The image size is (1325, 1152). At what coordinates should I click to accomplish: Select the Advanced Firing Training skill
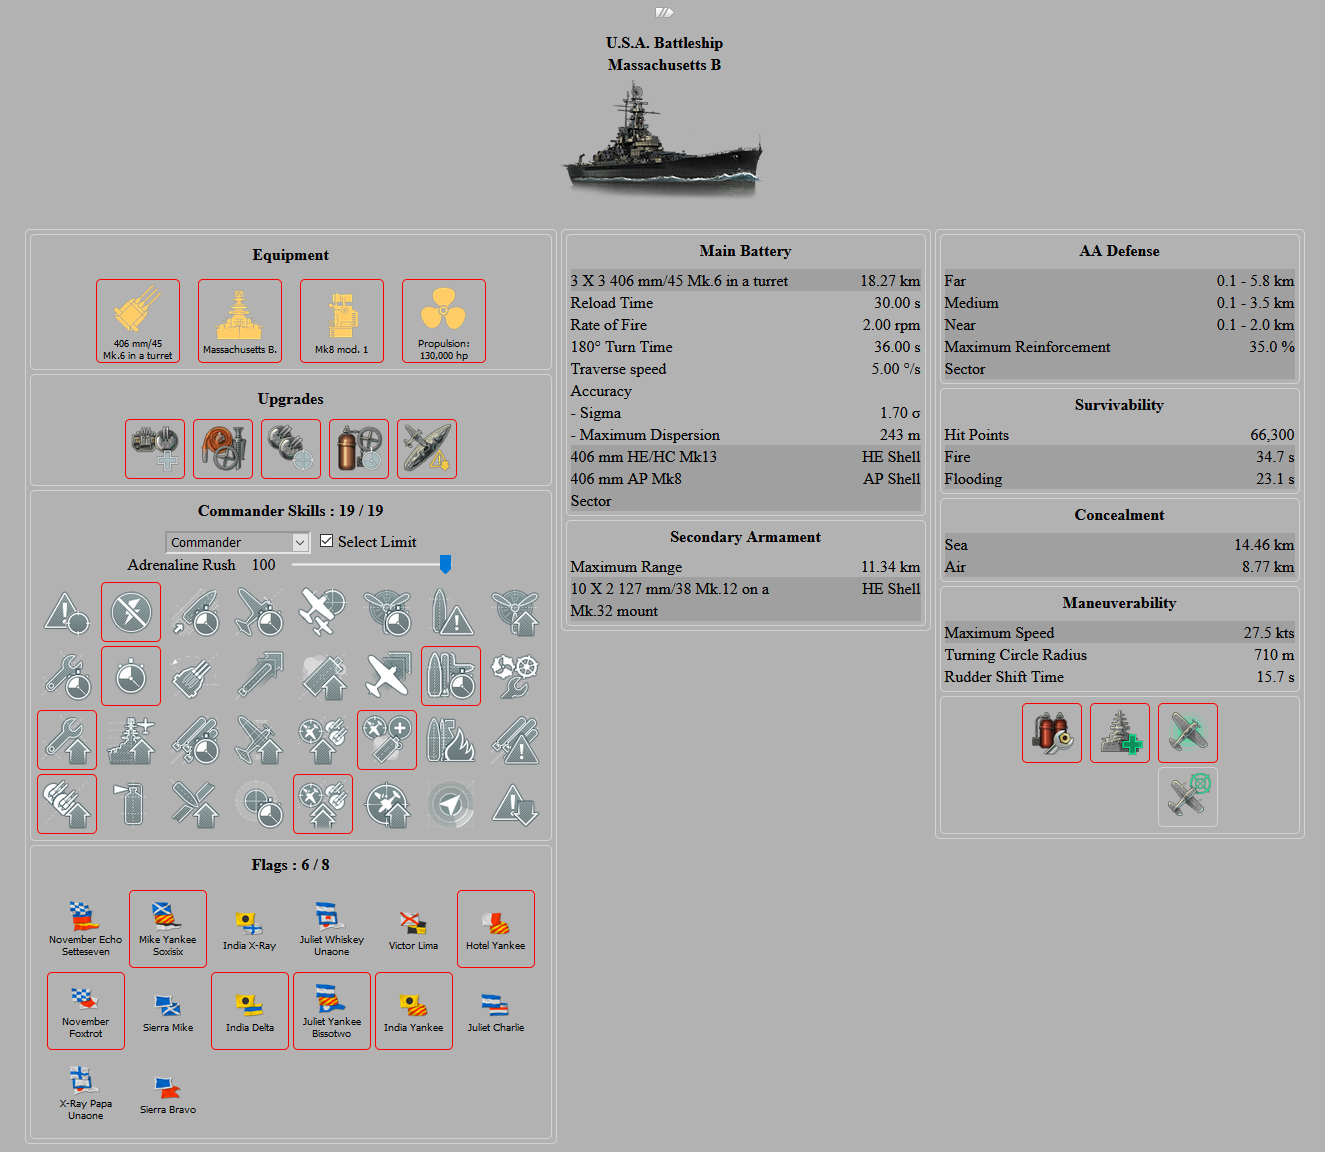pyautogui.click(x=323, y=804)
